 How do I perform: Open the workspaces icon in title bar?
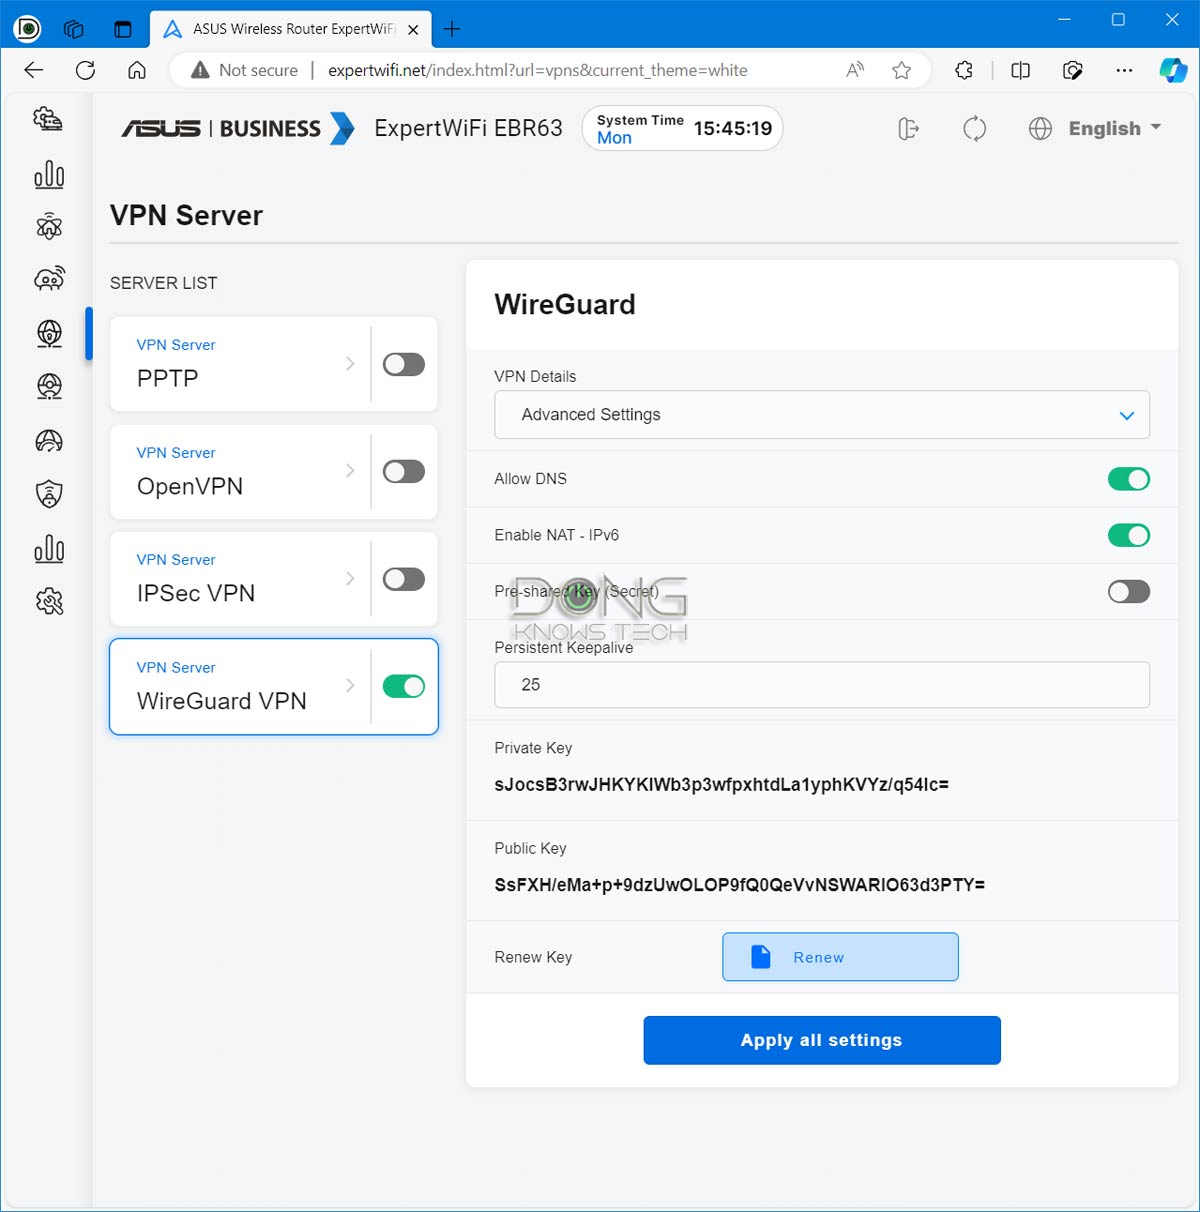click(x=73, y=29)
